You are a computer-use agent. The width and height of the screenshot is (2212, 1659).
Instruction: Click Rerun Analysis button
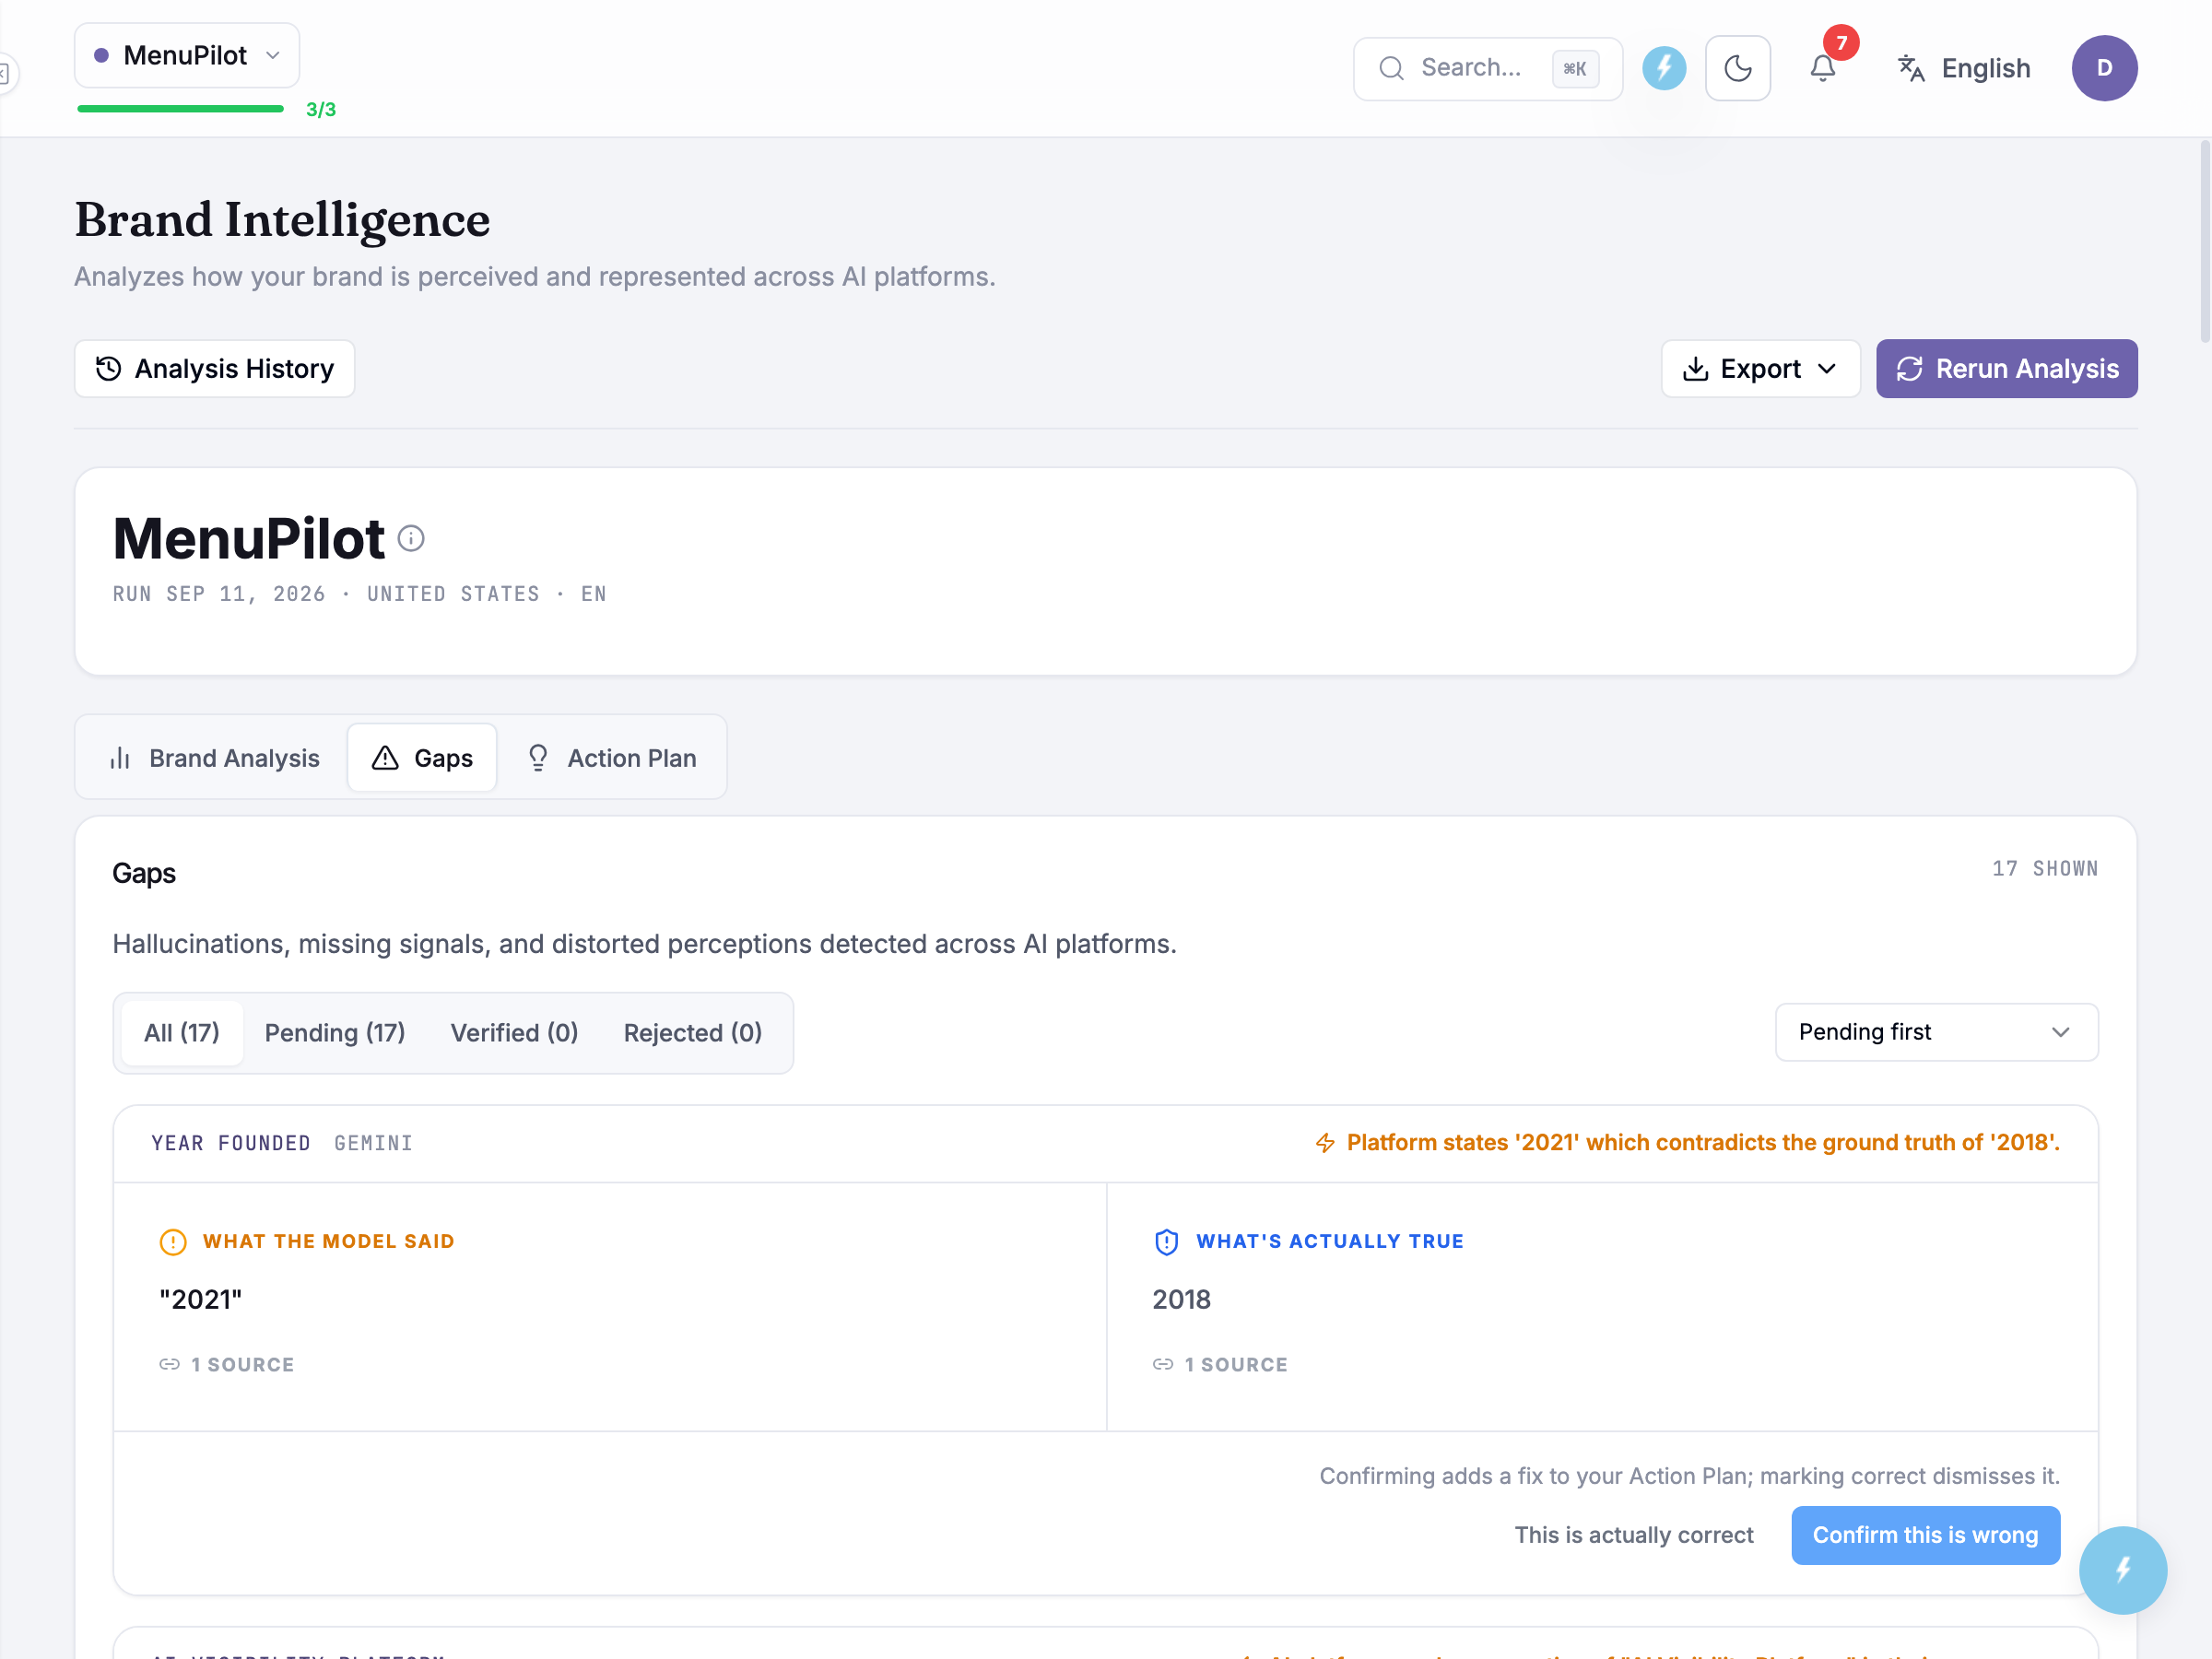point(2006,369)
